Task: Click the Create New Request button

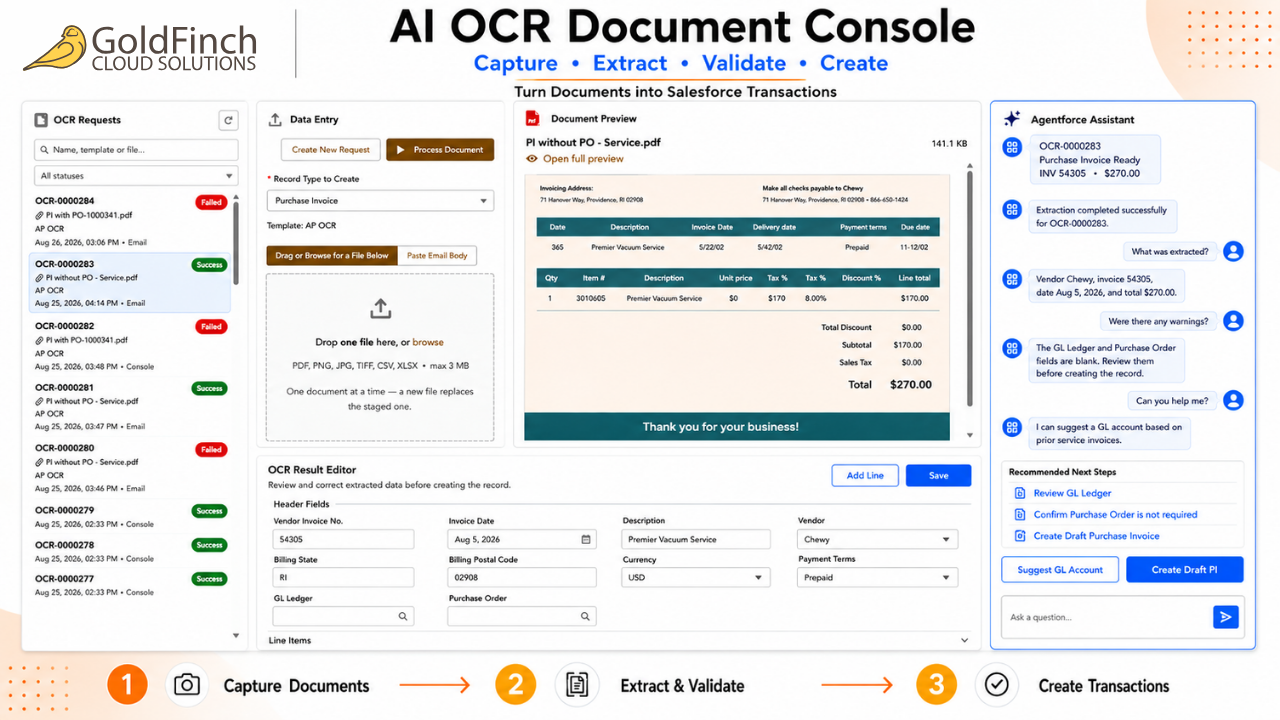Action: (x=331, y=150)
